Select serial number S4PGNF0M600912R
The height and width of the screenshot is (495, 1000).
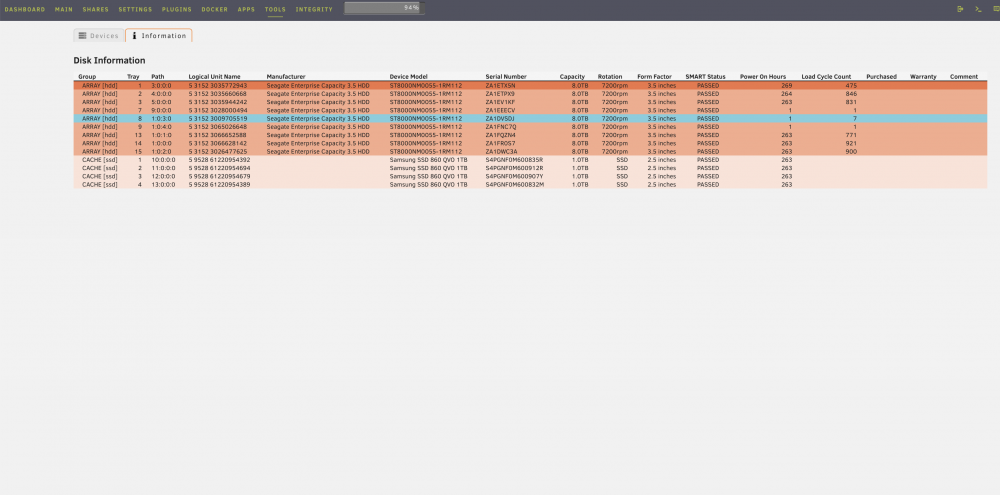pos(514,168)
